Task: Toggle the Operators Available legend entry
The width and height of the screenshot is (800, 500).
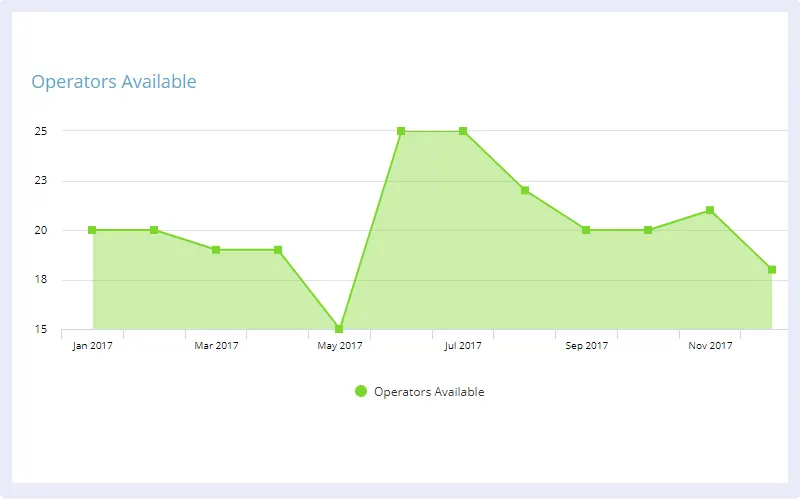Action: click(x=419, y=392)
